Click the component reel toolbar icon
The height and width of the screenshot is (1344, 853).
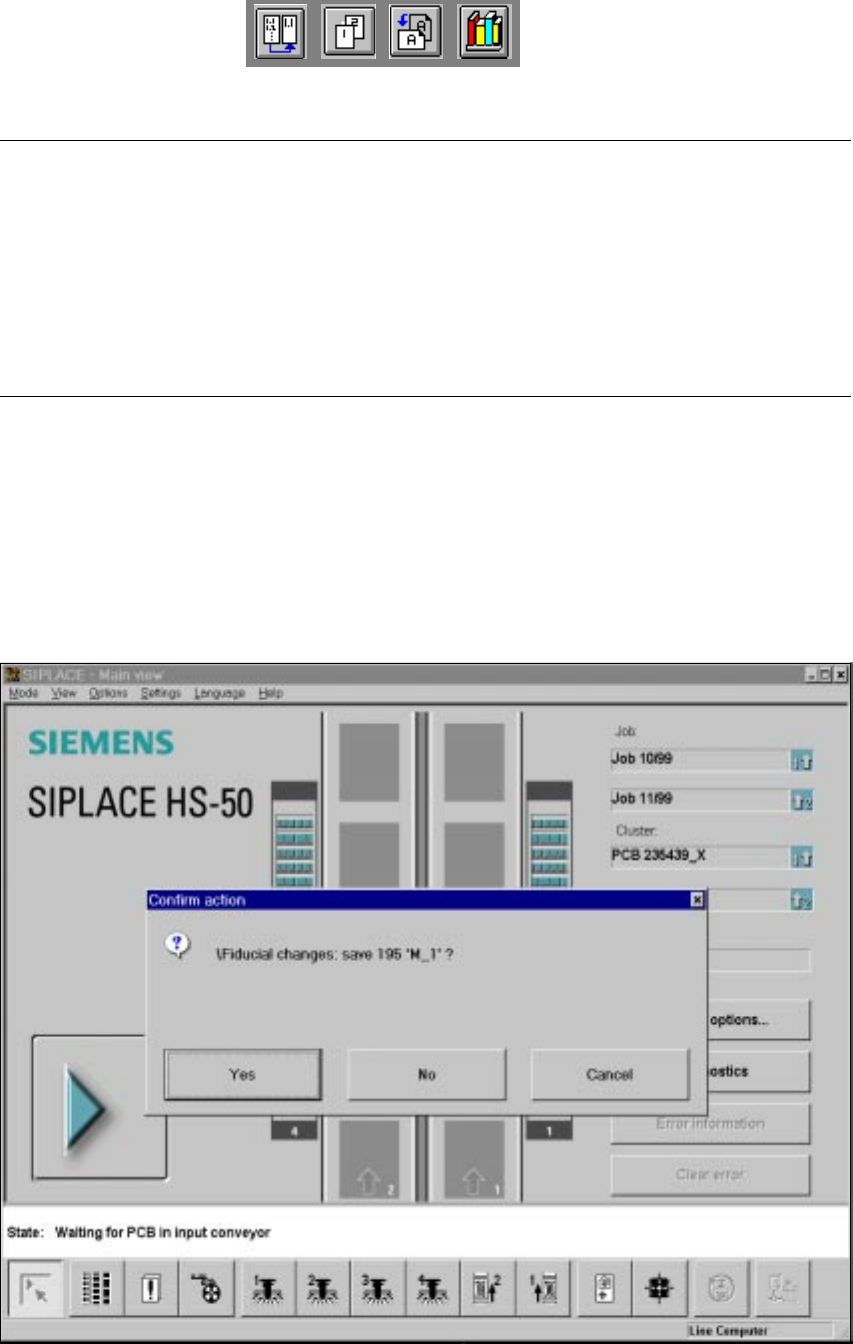(207, 1288)
